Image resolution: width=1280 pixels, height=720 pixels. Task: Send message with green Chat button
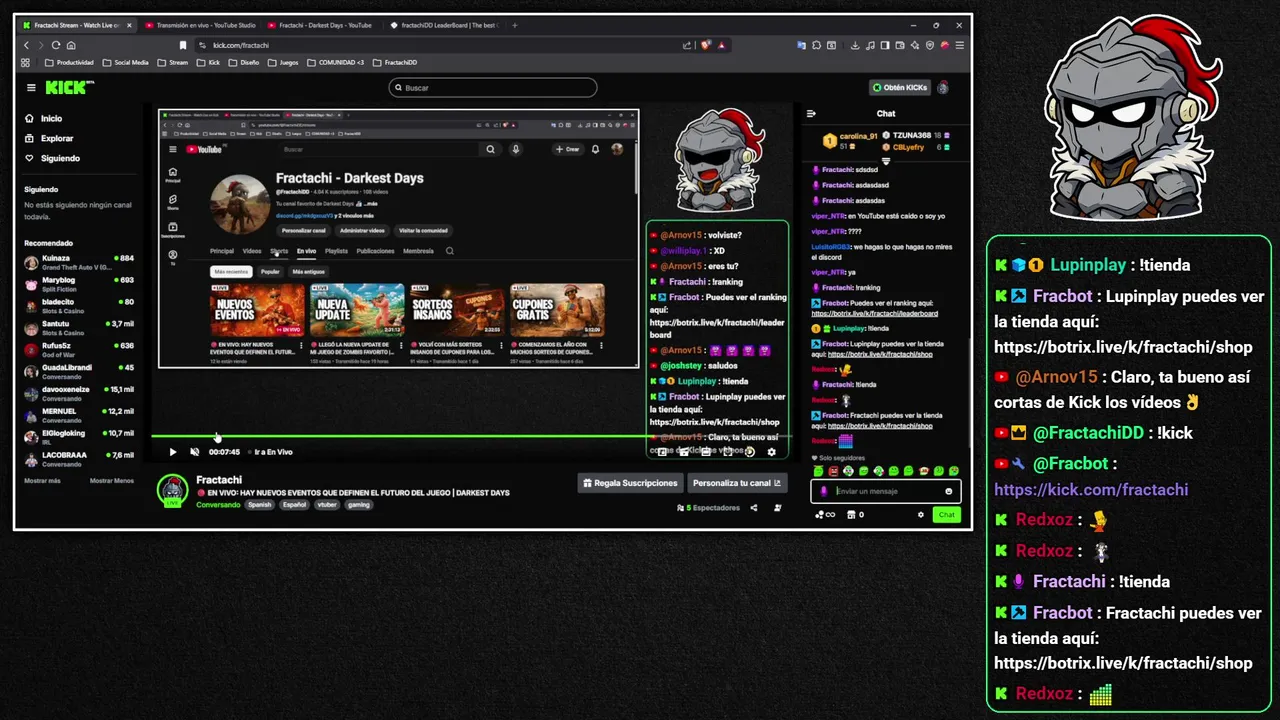pos(946,515)
